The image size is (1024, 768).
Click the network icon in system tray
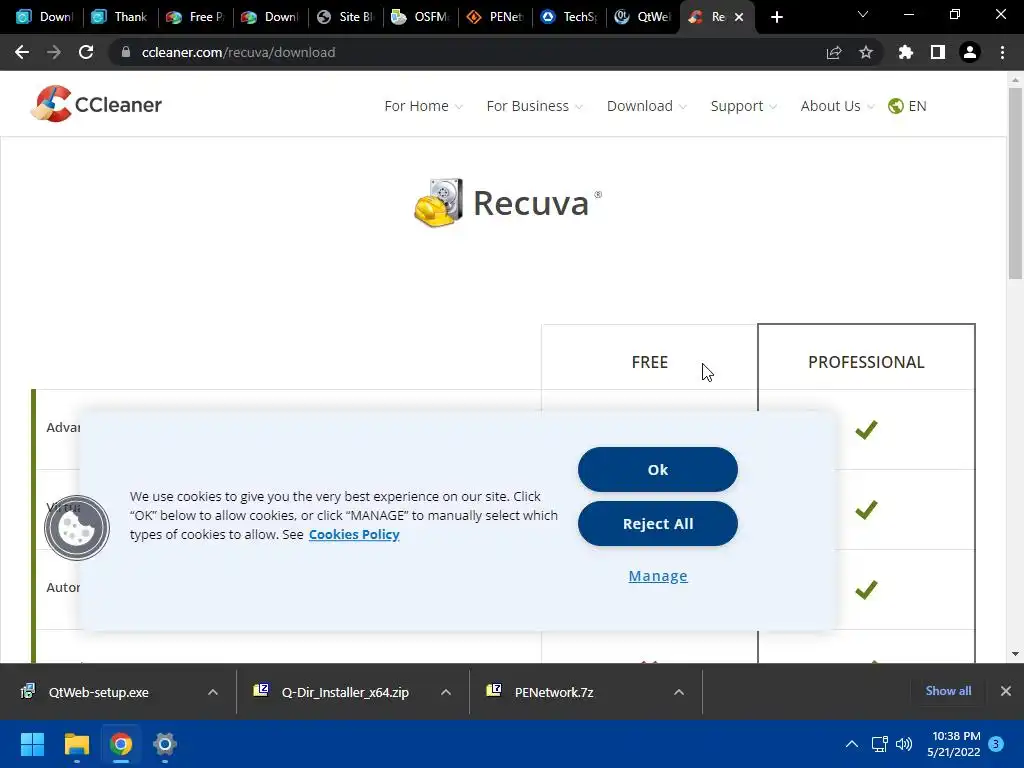(880, 744)
